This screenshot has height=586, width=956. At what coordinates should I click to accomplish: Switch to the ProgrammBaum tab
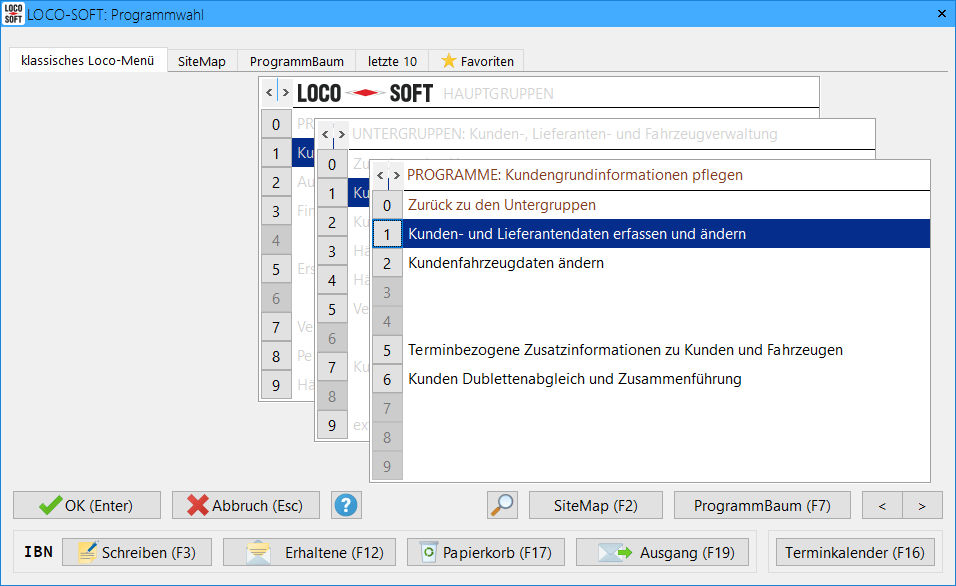[296, 61]
